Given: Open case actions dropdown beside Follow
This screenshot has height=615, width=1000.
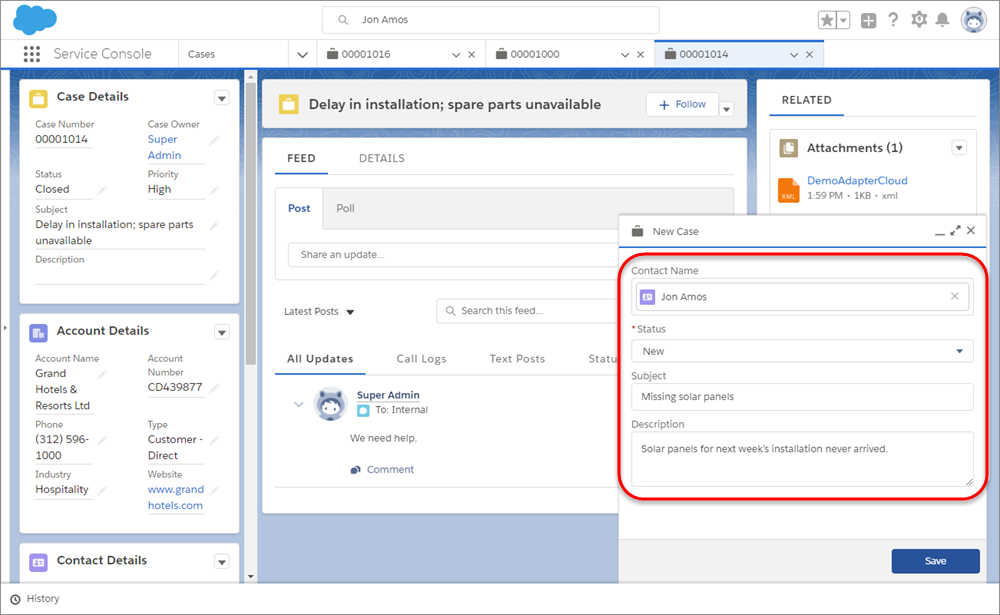Looking at the screenshot, I should (x=726, y=110).
